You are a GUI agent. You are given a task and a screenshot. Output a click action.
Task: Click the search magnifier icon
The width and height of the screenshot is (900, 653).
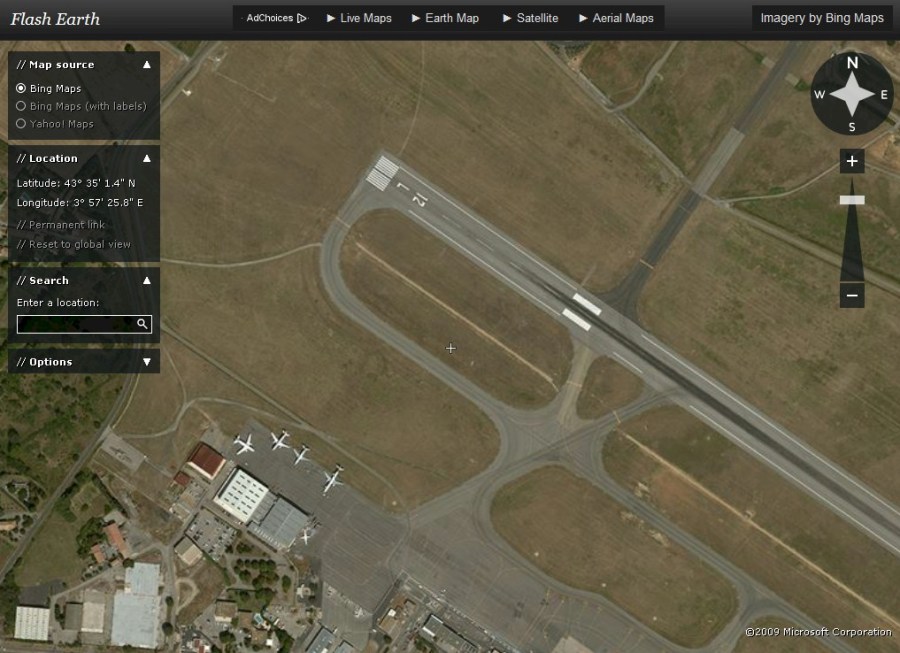pyautogui.click(x=143, y=323)
